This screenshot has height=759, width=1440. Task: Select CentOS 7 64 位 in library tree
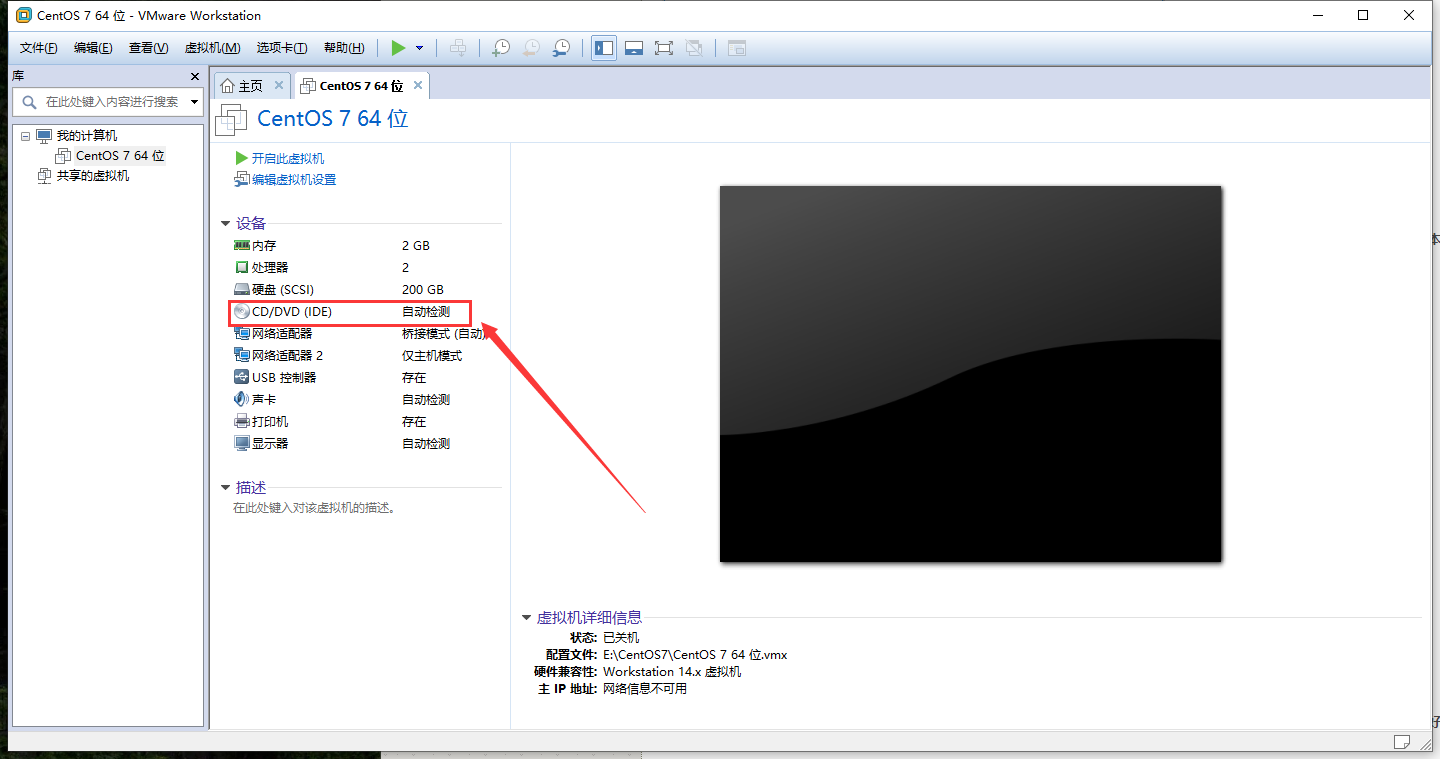pos(119,155)
